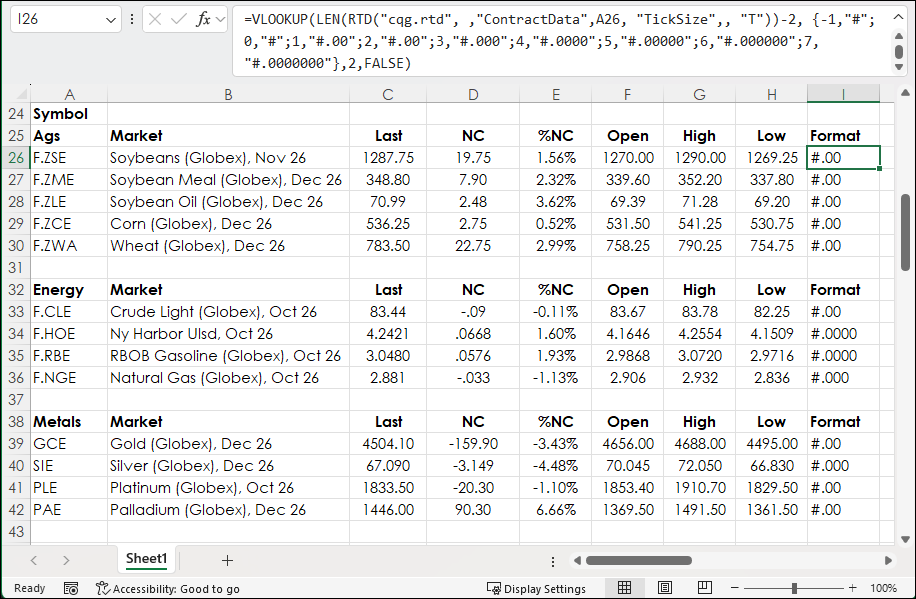Switch to Normal view icon

(x=624, y=588)
